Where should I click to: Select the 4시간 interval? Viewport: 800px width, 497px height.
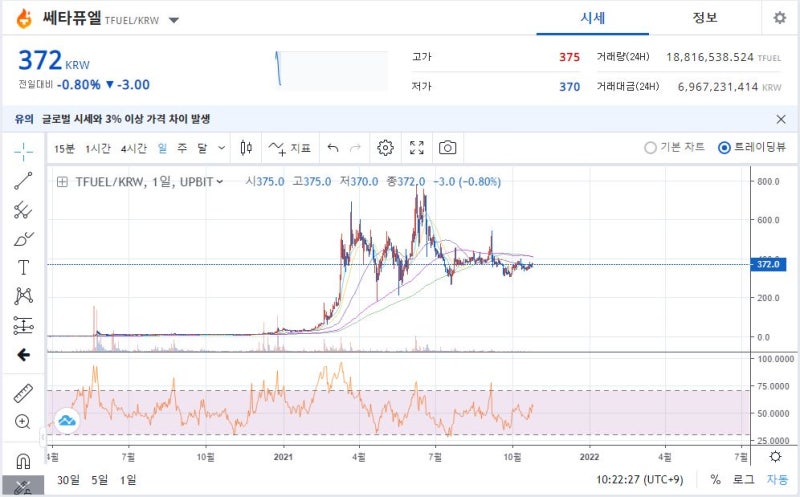(134, 148)
